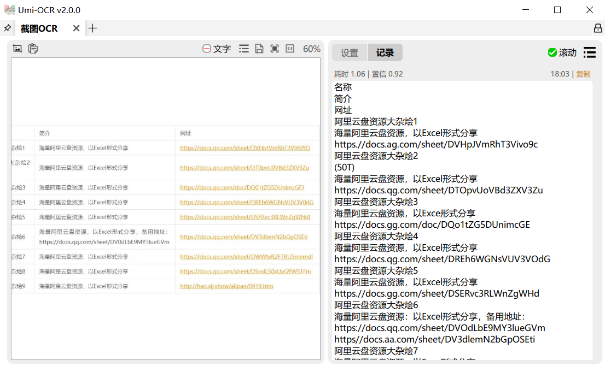Click result text 网址

click(343, 110)
